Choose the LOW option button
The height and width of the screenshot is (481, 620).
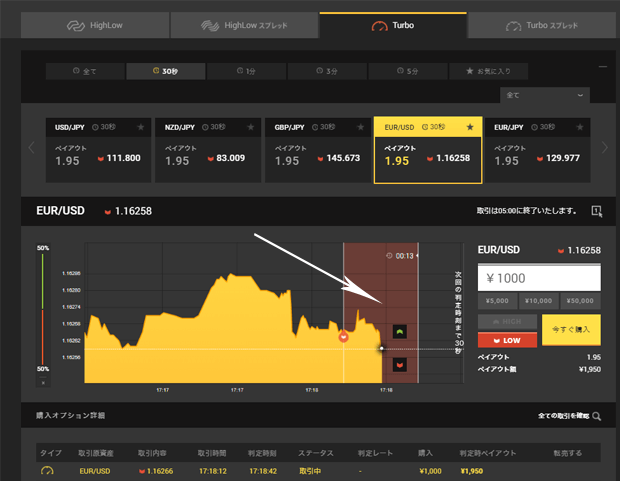click(507, 340)
